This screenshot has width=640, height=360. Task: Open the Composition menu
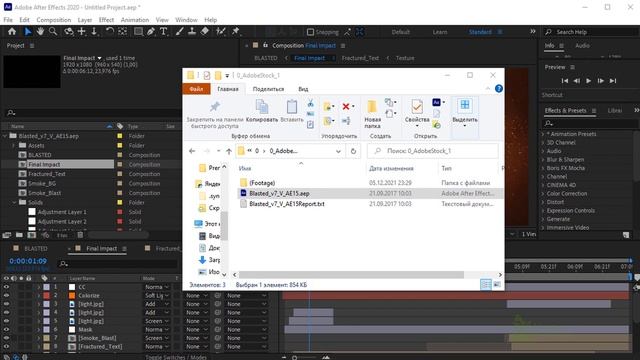tap(53, 20)
